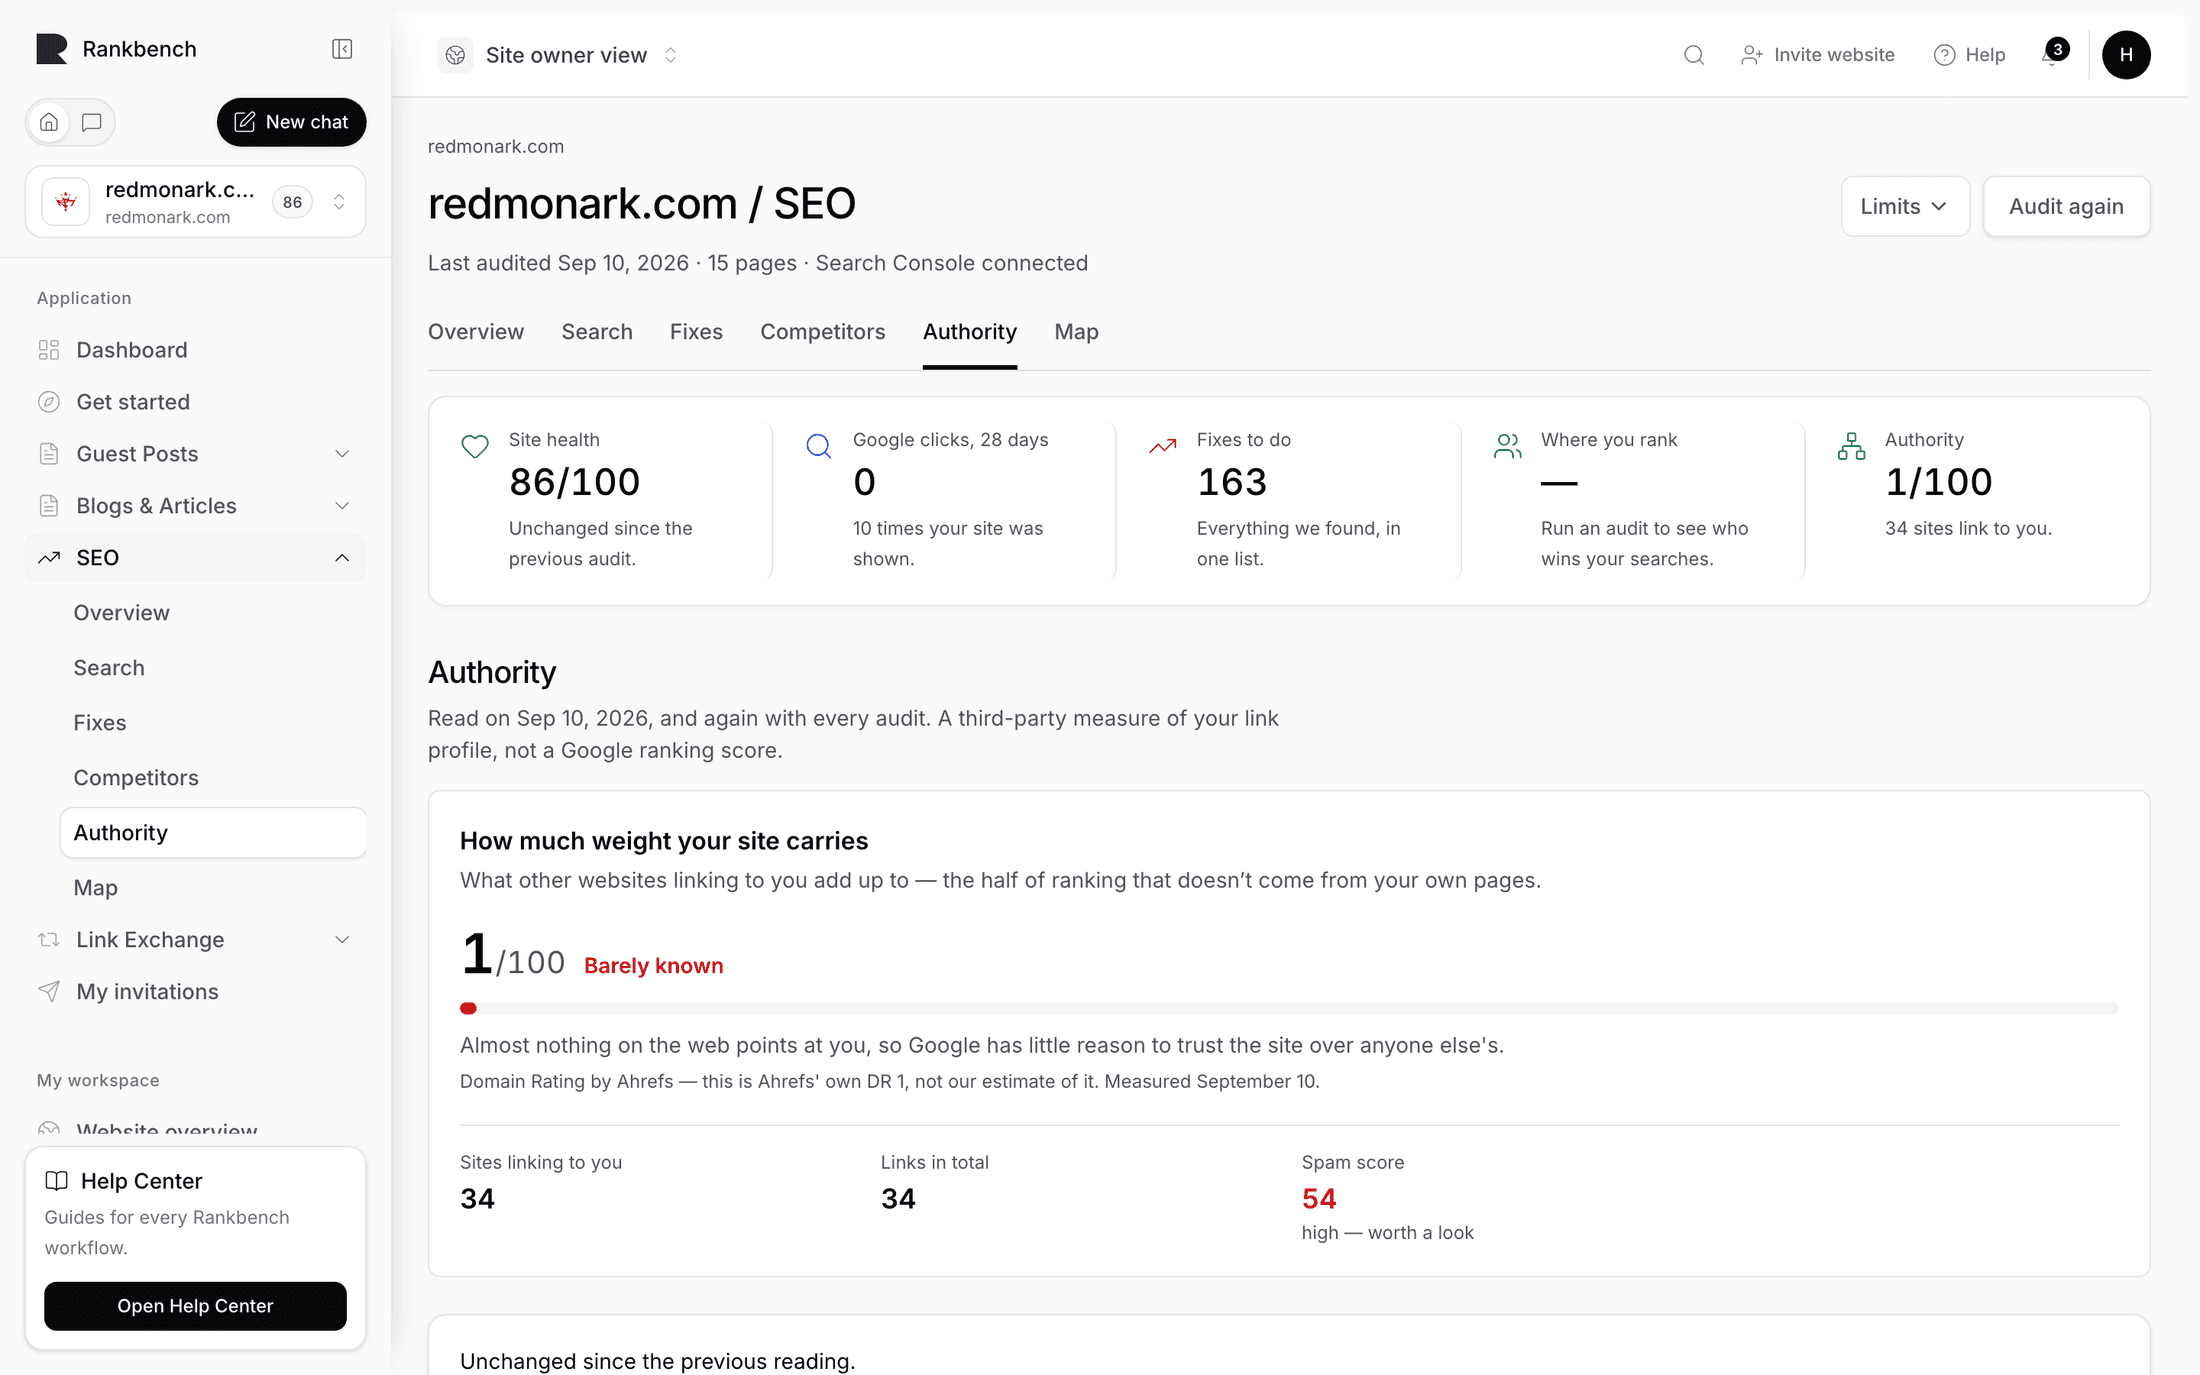Click the Authority network icon
Screen dimensions: 2200x1375
[1851, 446]
